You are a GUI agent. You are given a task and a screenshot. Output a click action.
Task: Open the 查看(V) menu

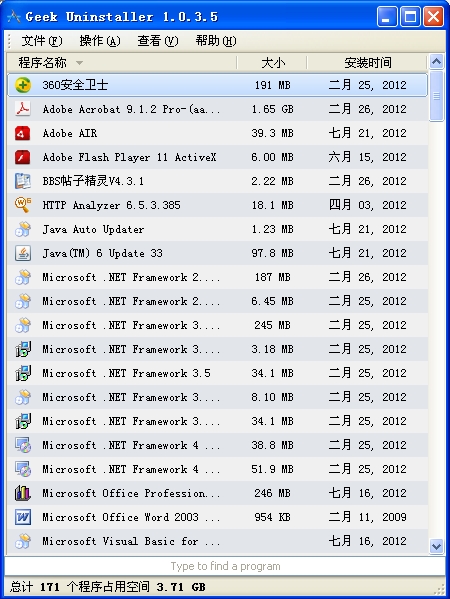(158, 40)
